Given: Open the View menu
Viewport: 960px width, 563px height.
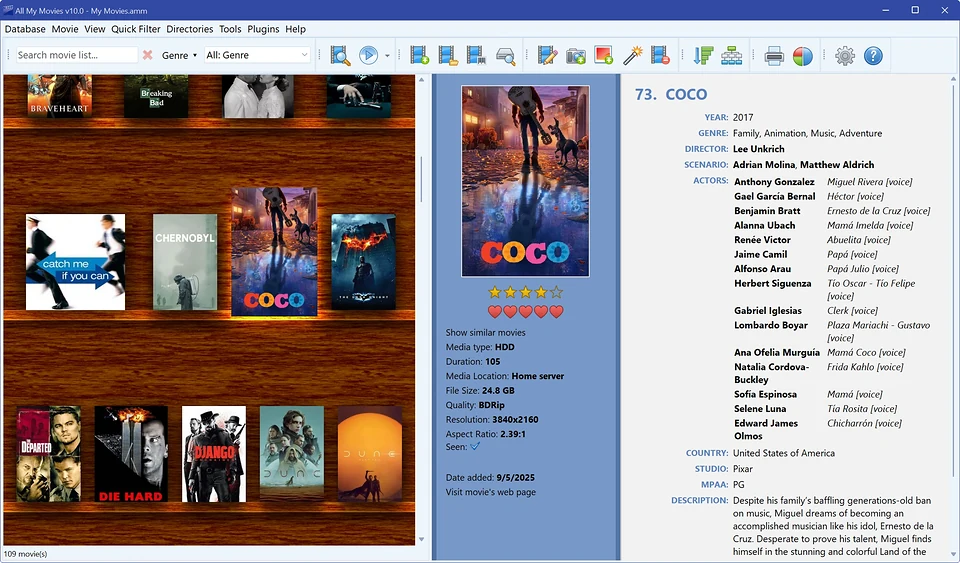Looking at the screenshot, I should 95,29.
